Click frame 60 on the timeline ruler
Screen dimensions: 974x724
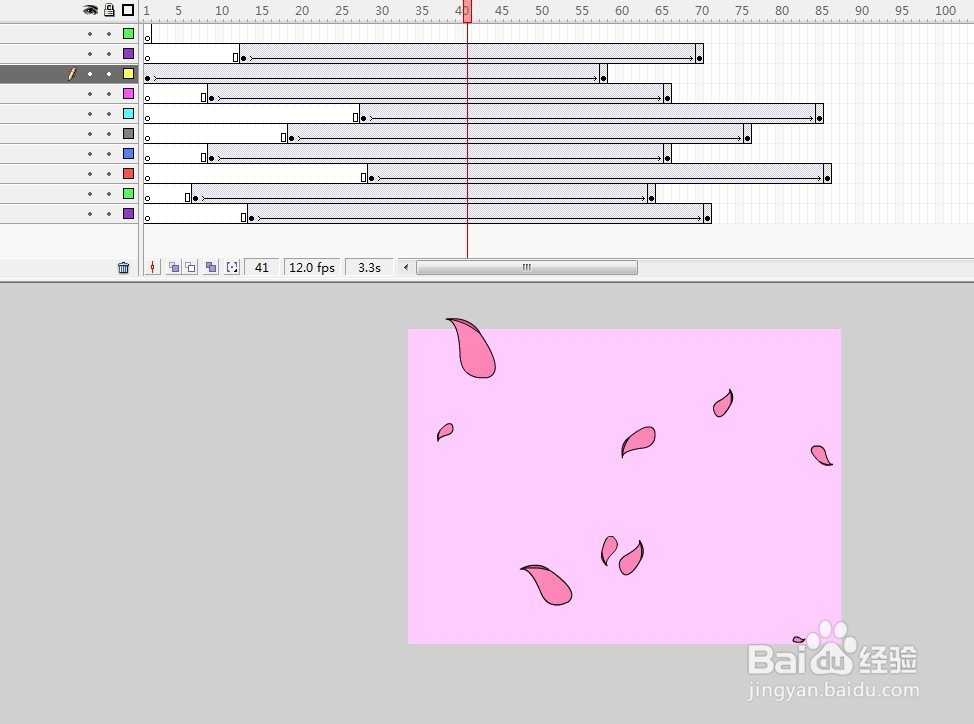click(622, 11)
